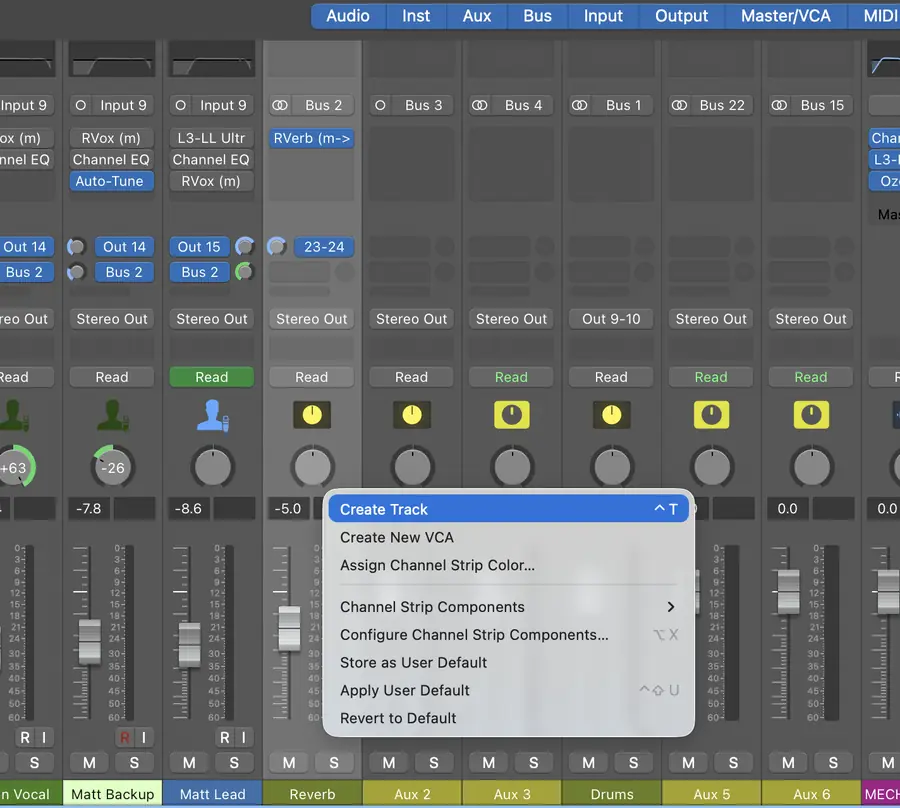This screenshot has height=808, width=900.
Task: Toggle stereo format icon on Bus 2 input
Action: (x=280, y=106)
